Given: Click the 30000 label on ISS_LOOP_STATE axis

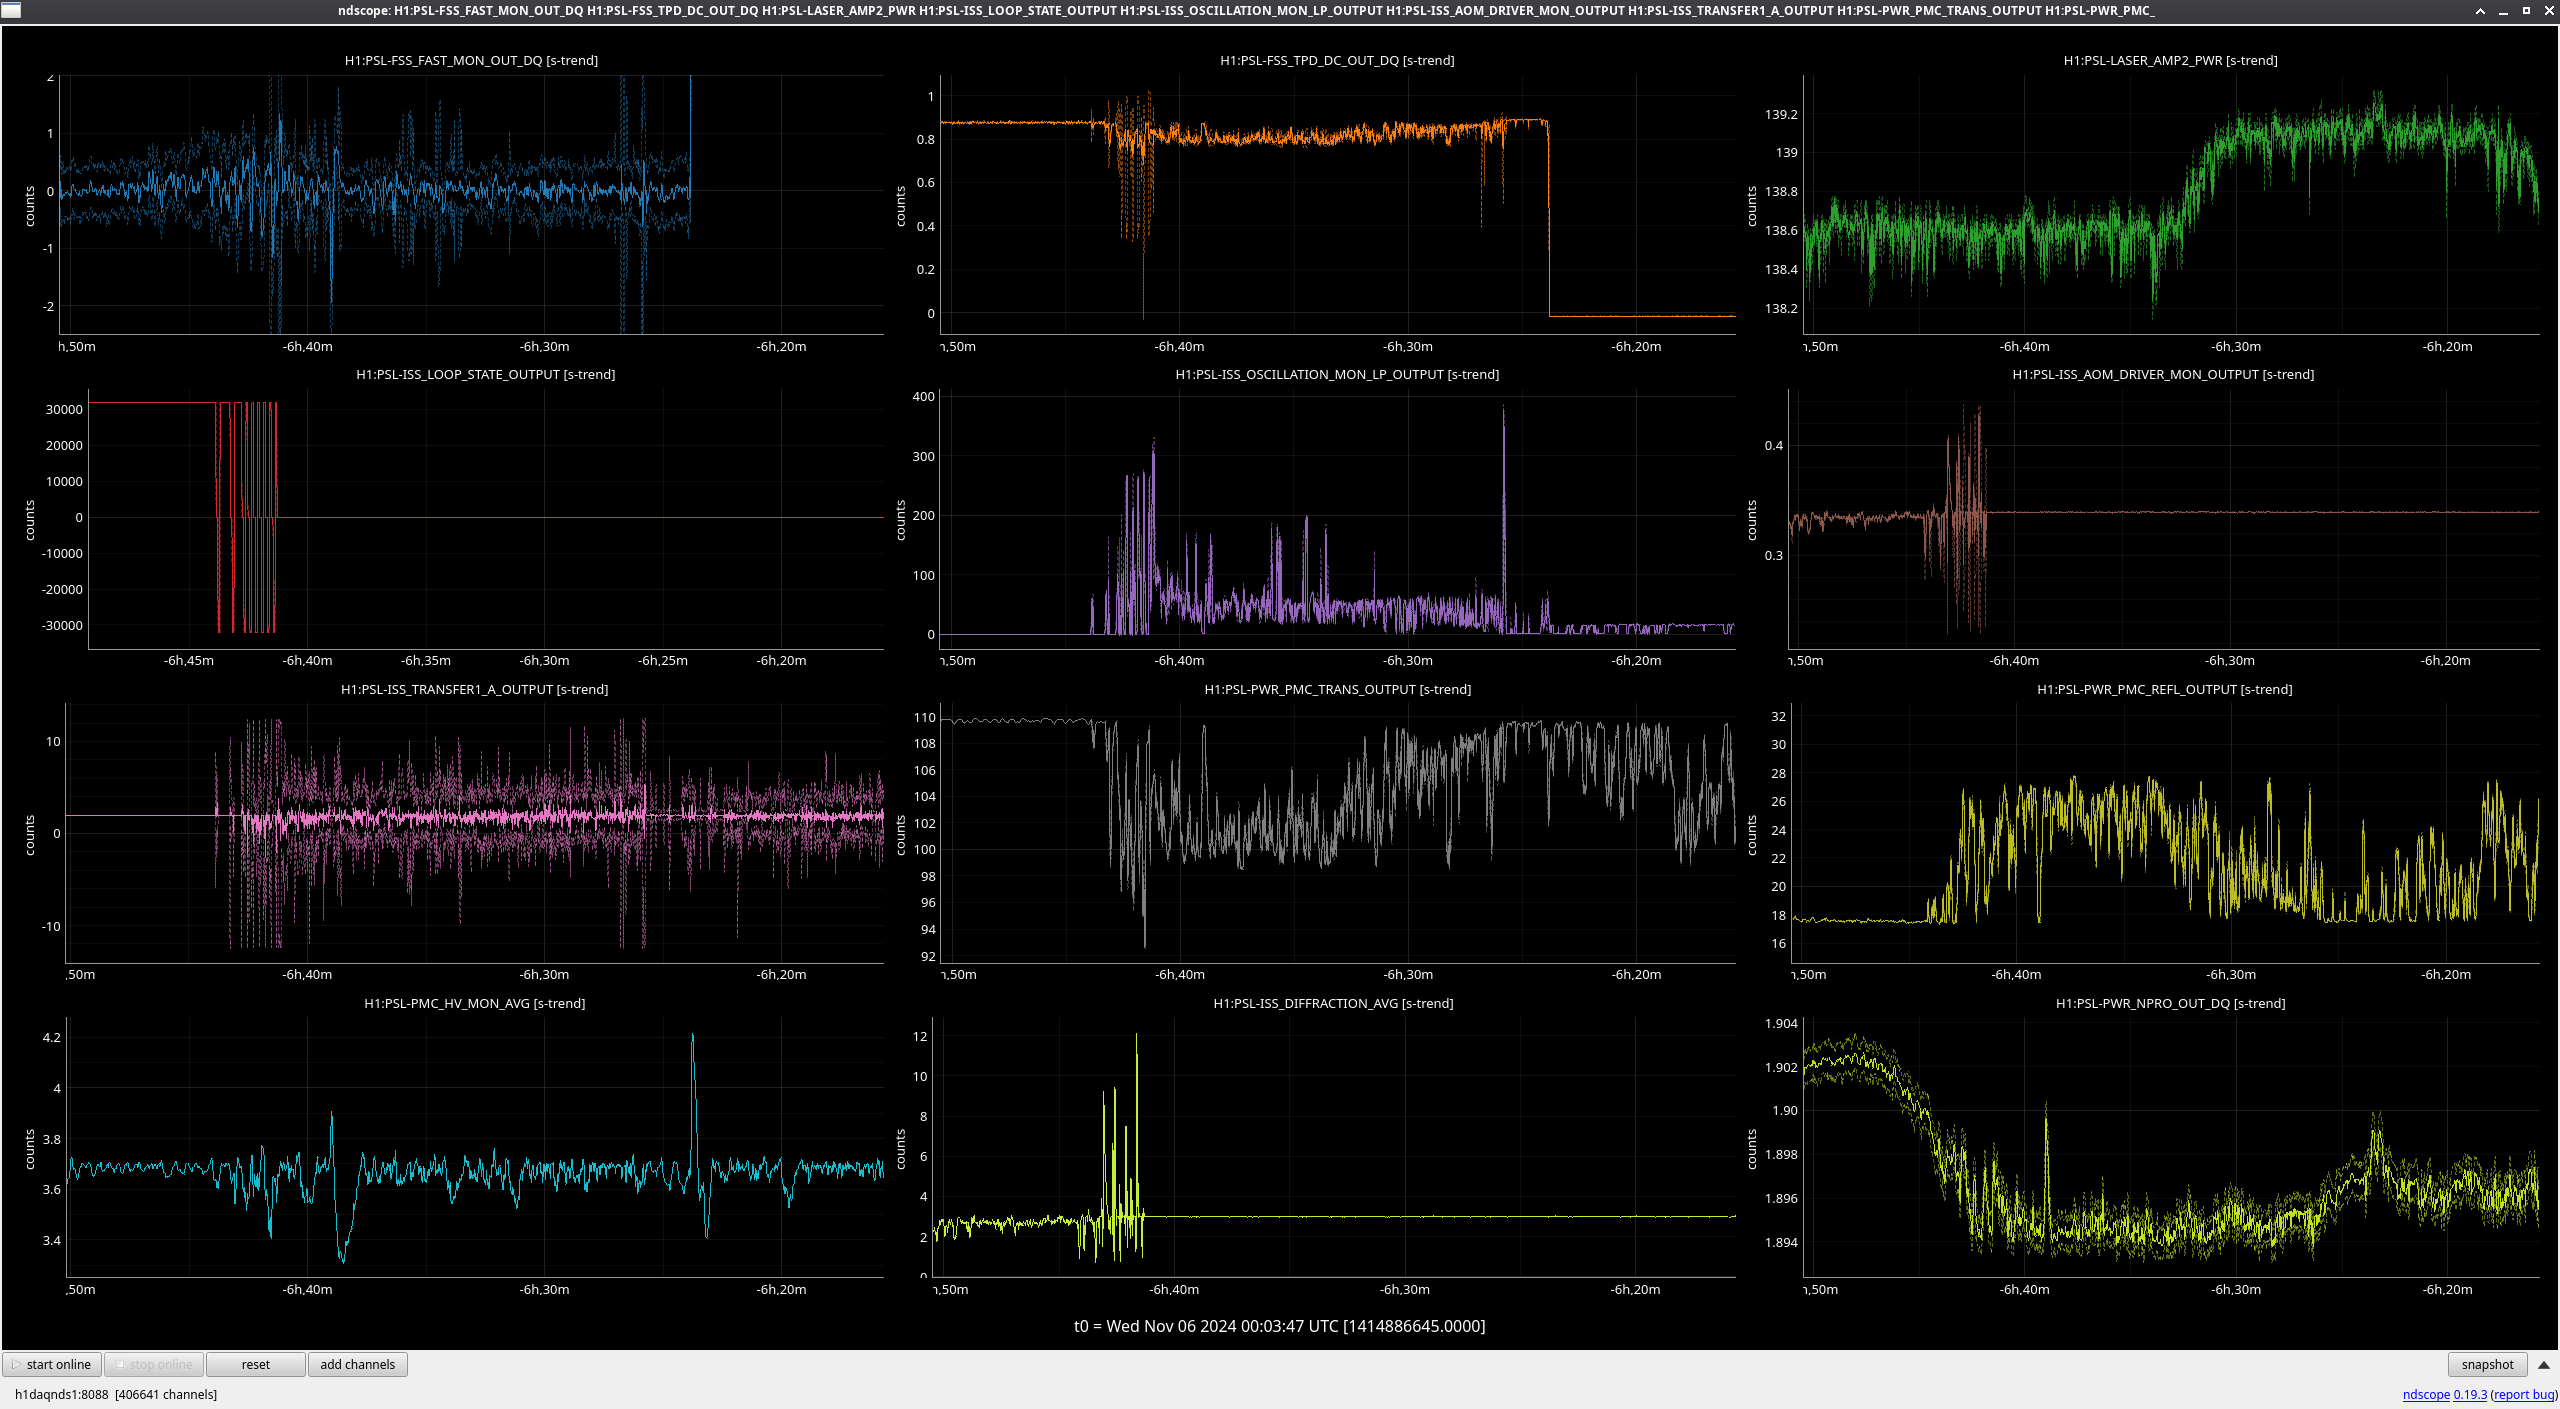Looking at the screenshot, I should tap(64, 409).
